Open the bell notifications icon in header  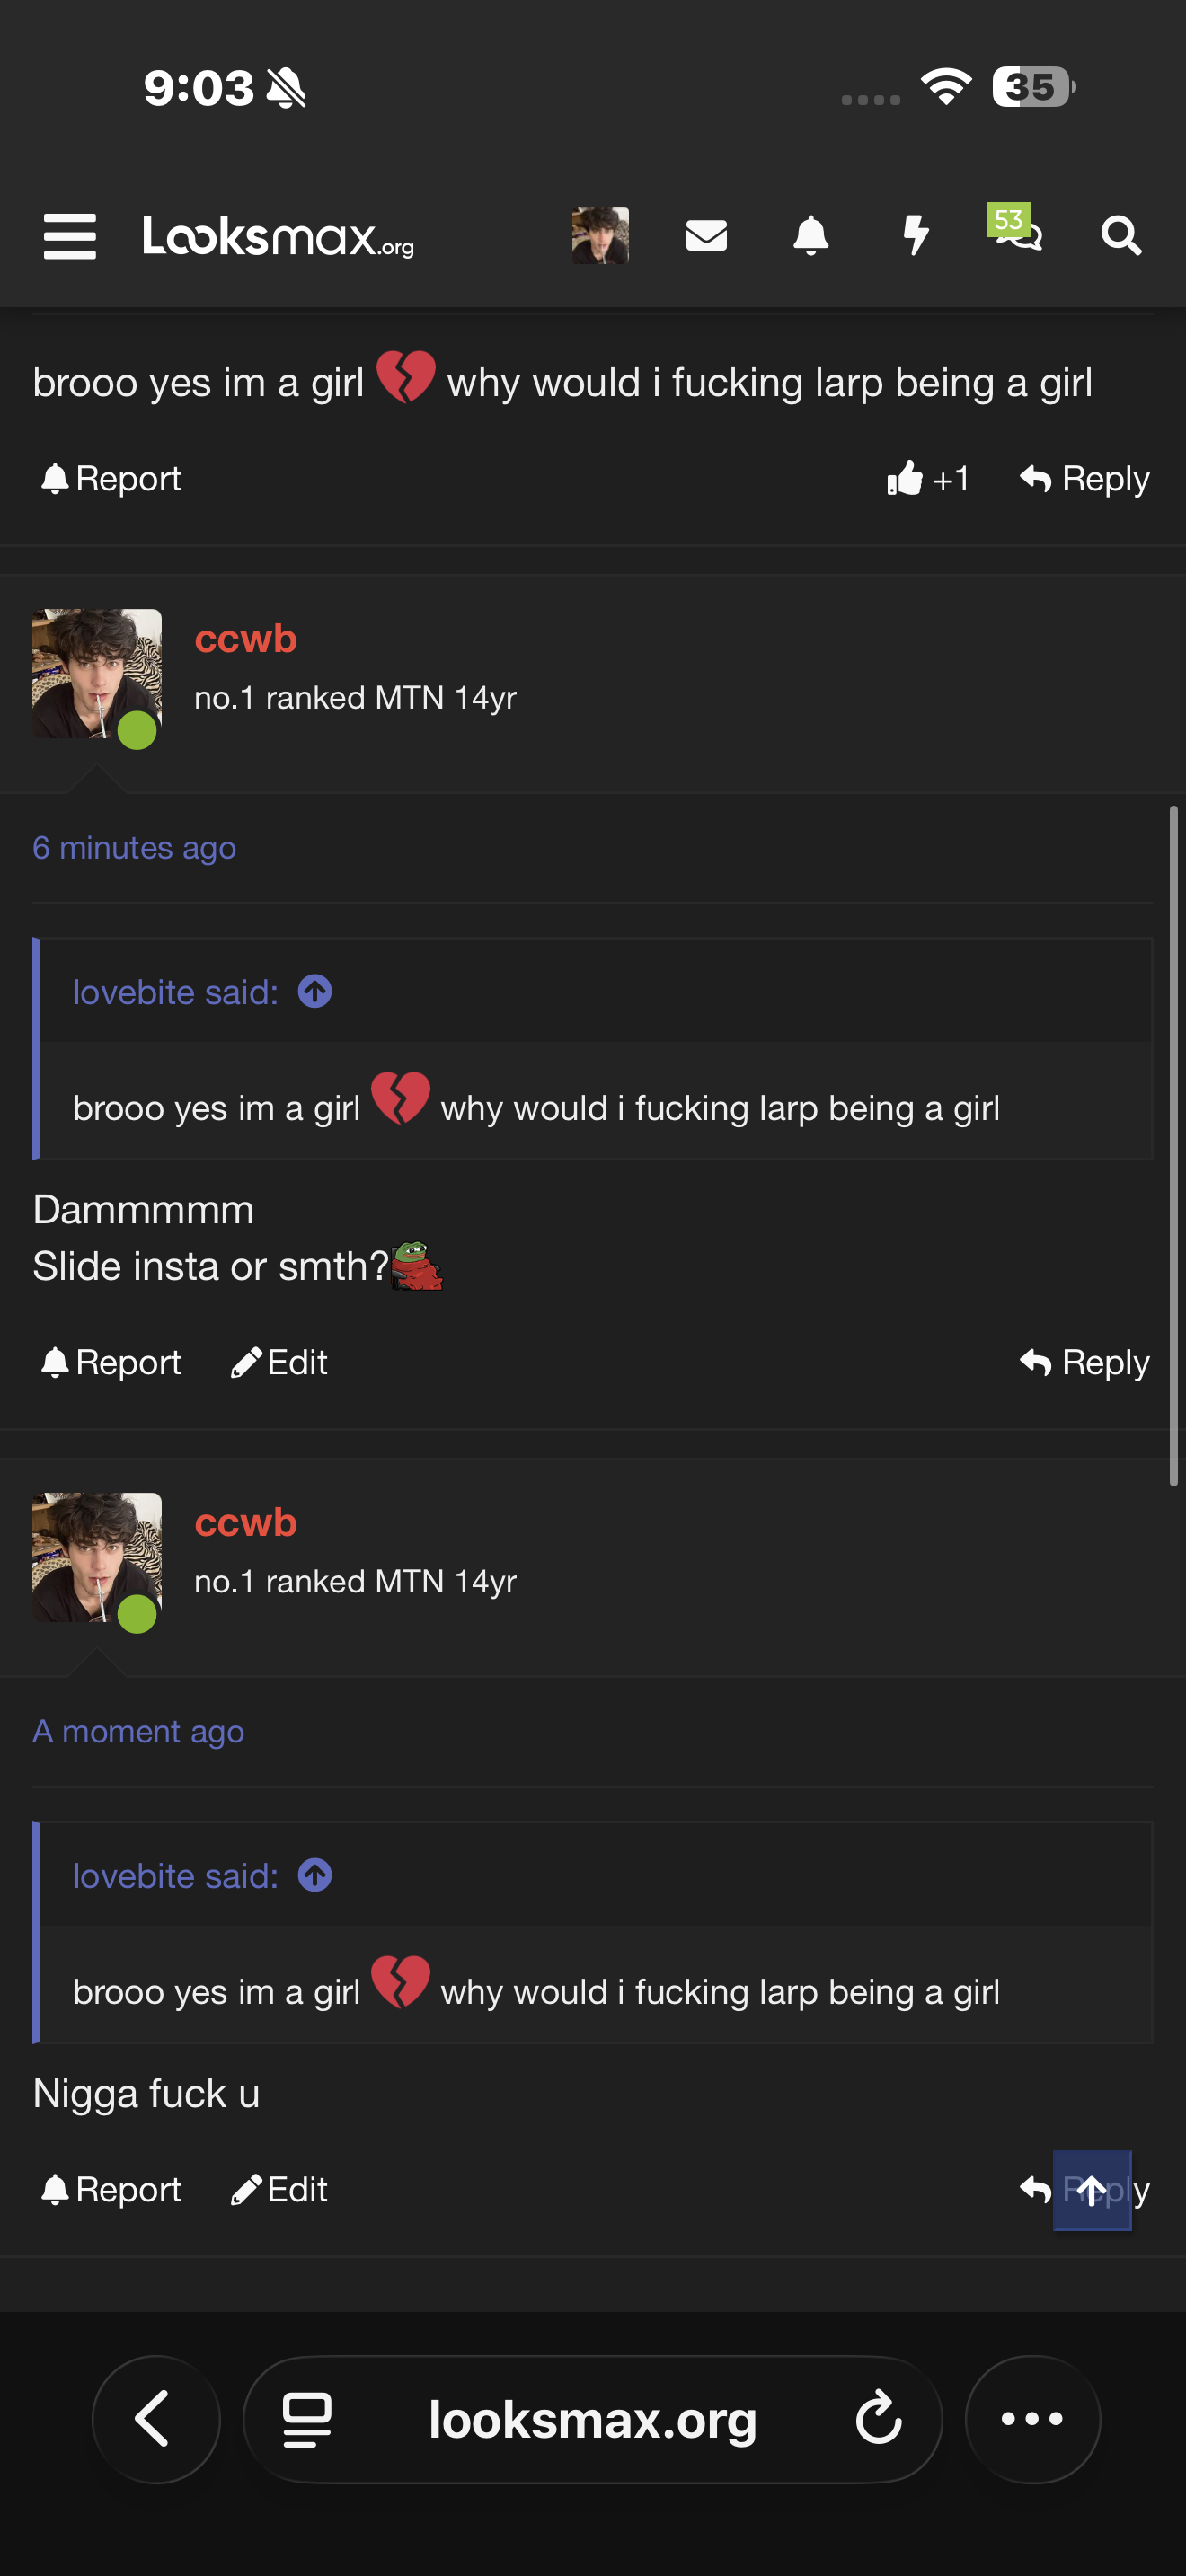pos(810,236)
